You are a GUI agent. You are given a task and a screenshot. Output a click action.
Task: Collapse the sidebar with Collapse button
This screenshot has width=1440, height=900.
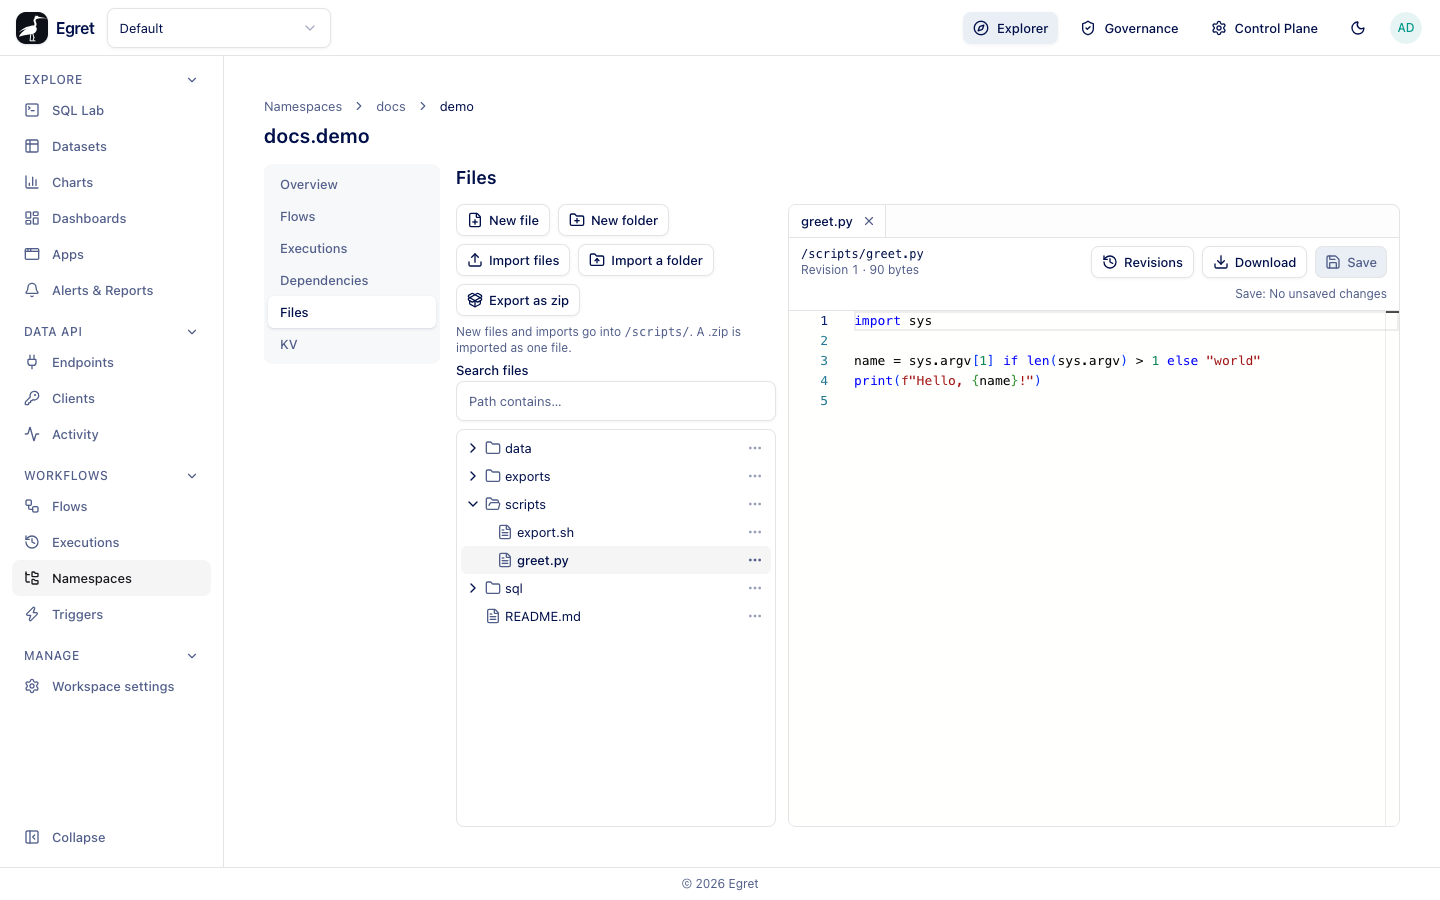[x=111, y=837]
